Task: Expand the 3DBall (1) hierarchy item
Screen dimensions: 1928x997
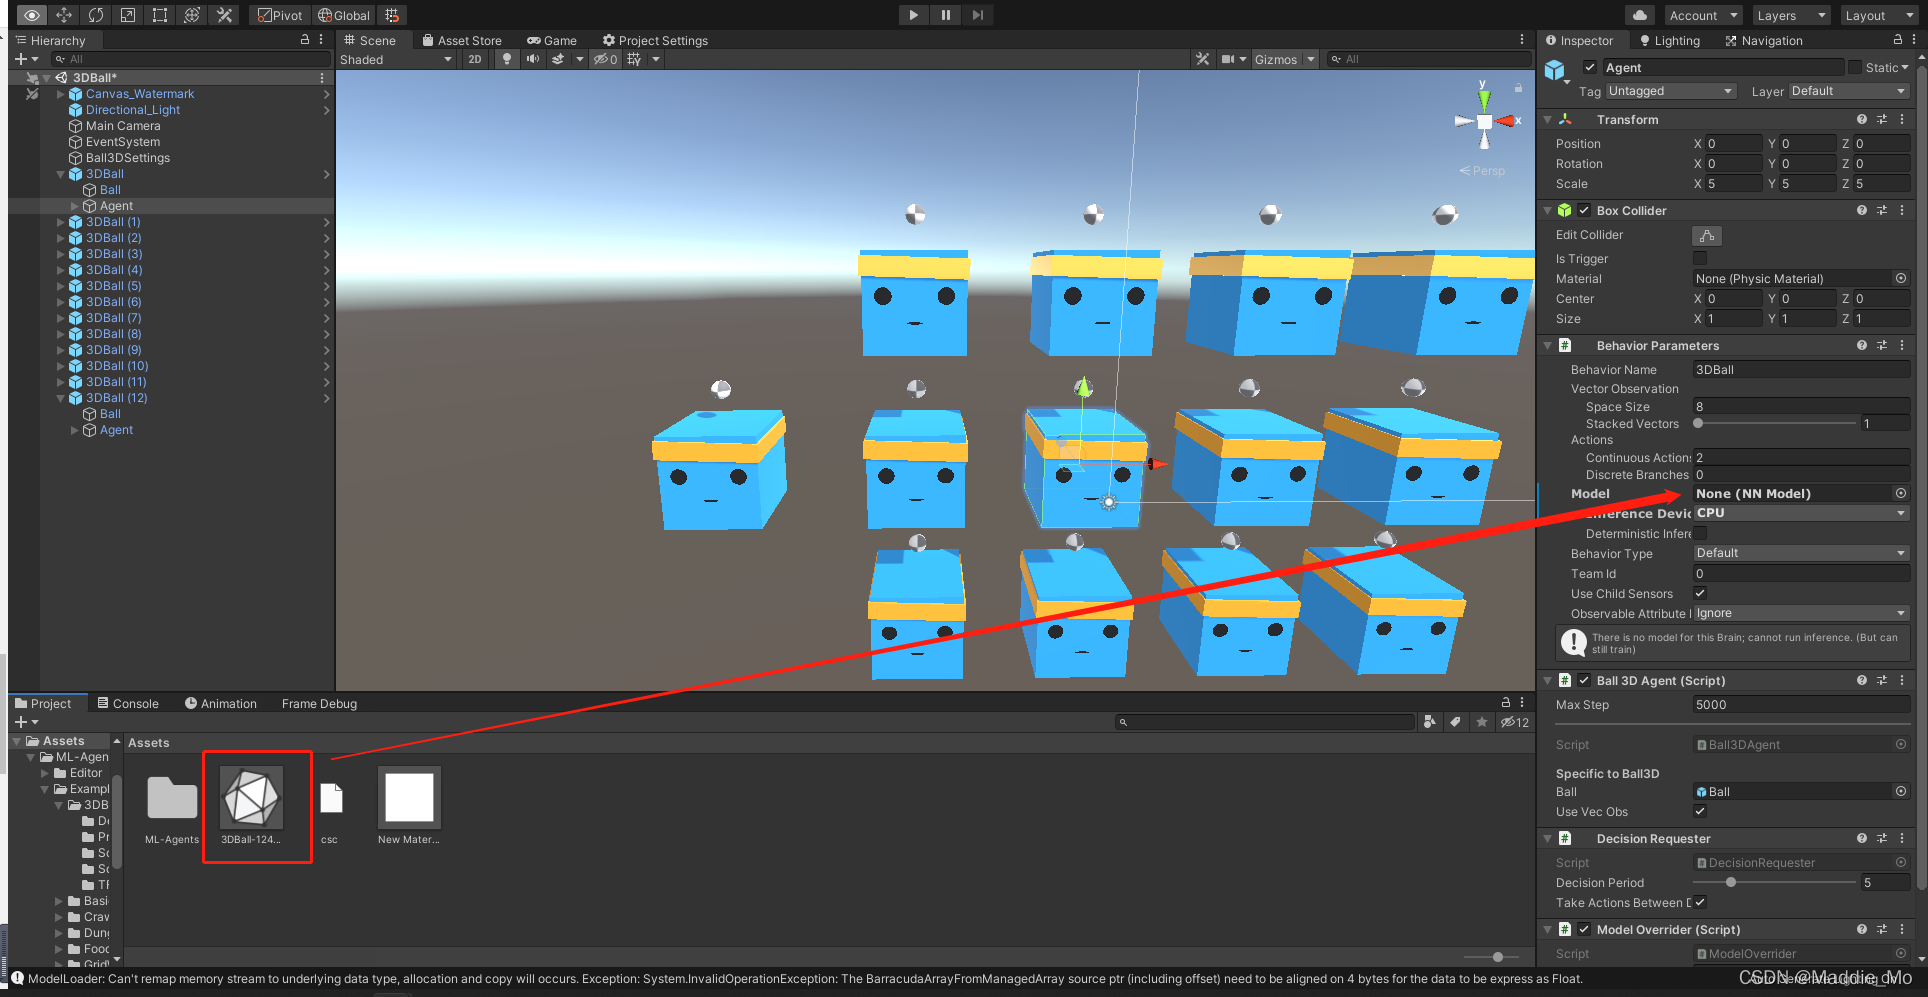Action: [61, 222]
